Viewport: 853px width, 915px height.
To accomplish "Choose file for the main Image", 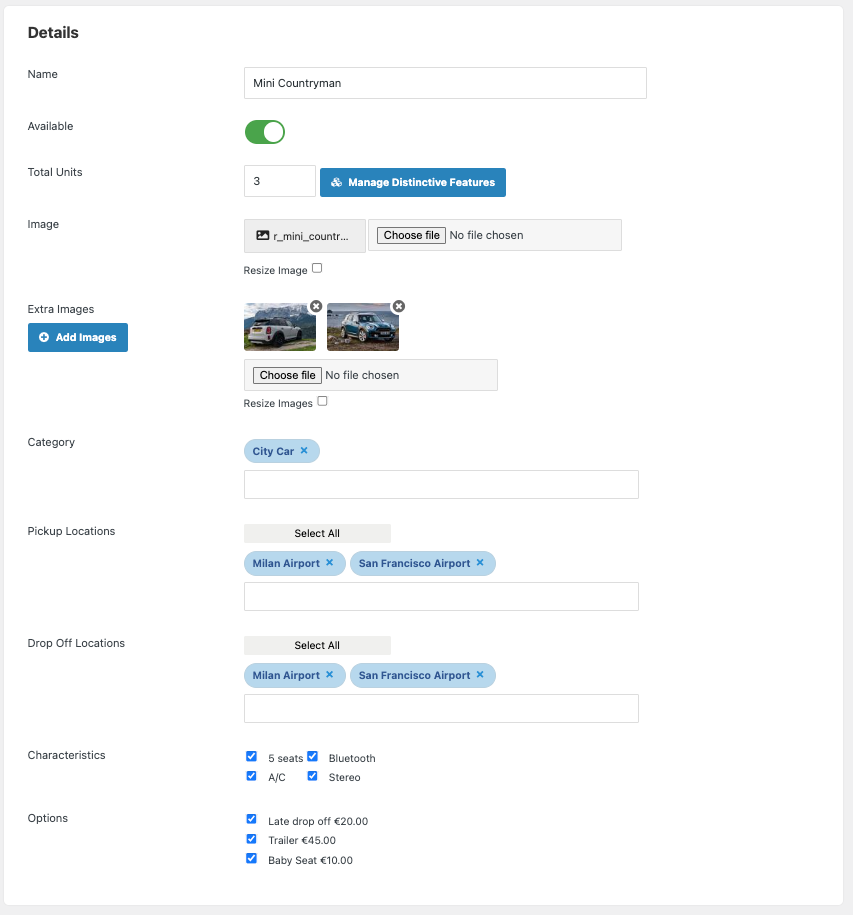I will pyautogui.click(x=411, y=235).
